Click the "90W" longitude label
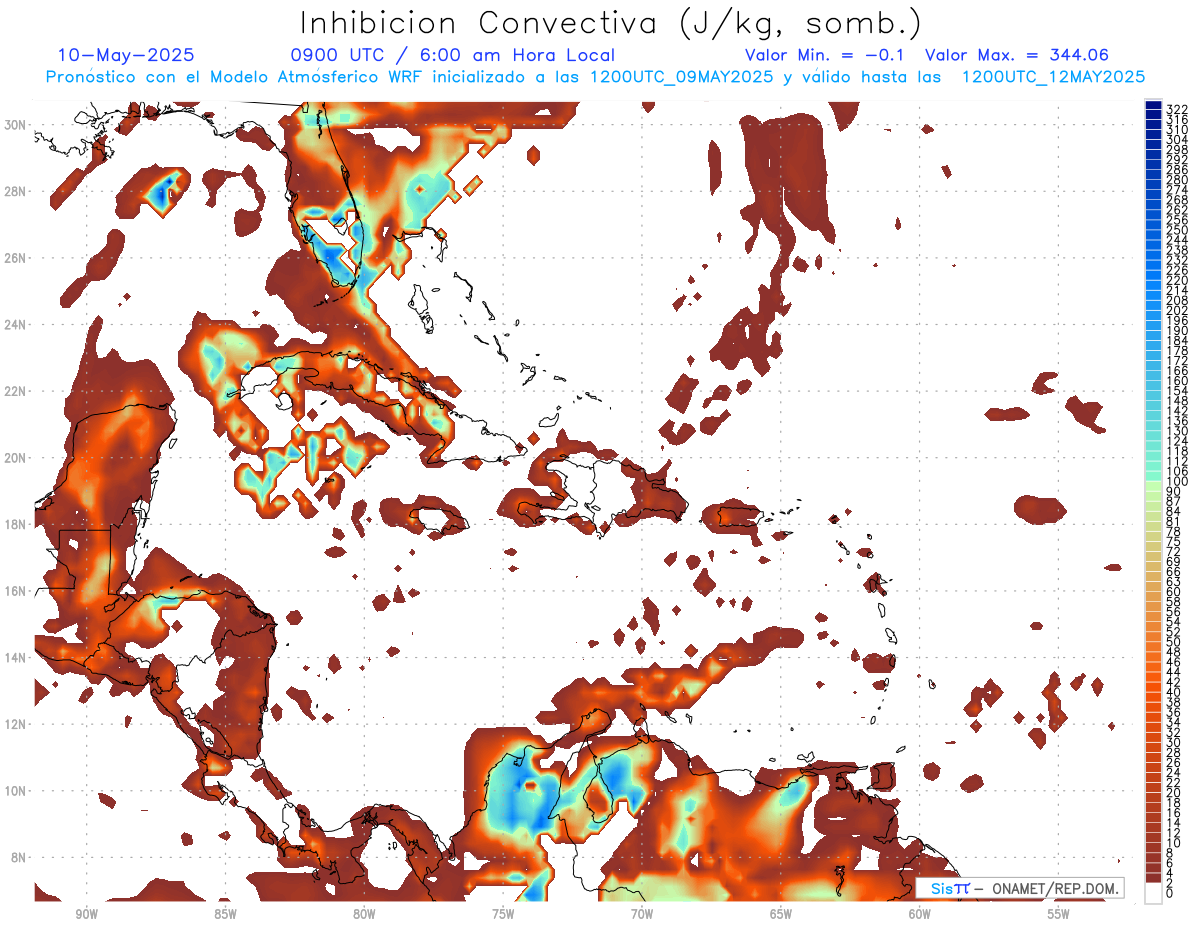Screen dimensions: 1200x927 coord(86,913)
